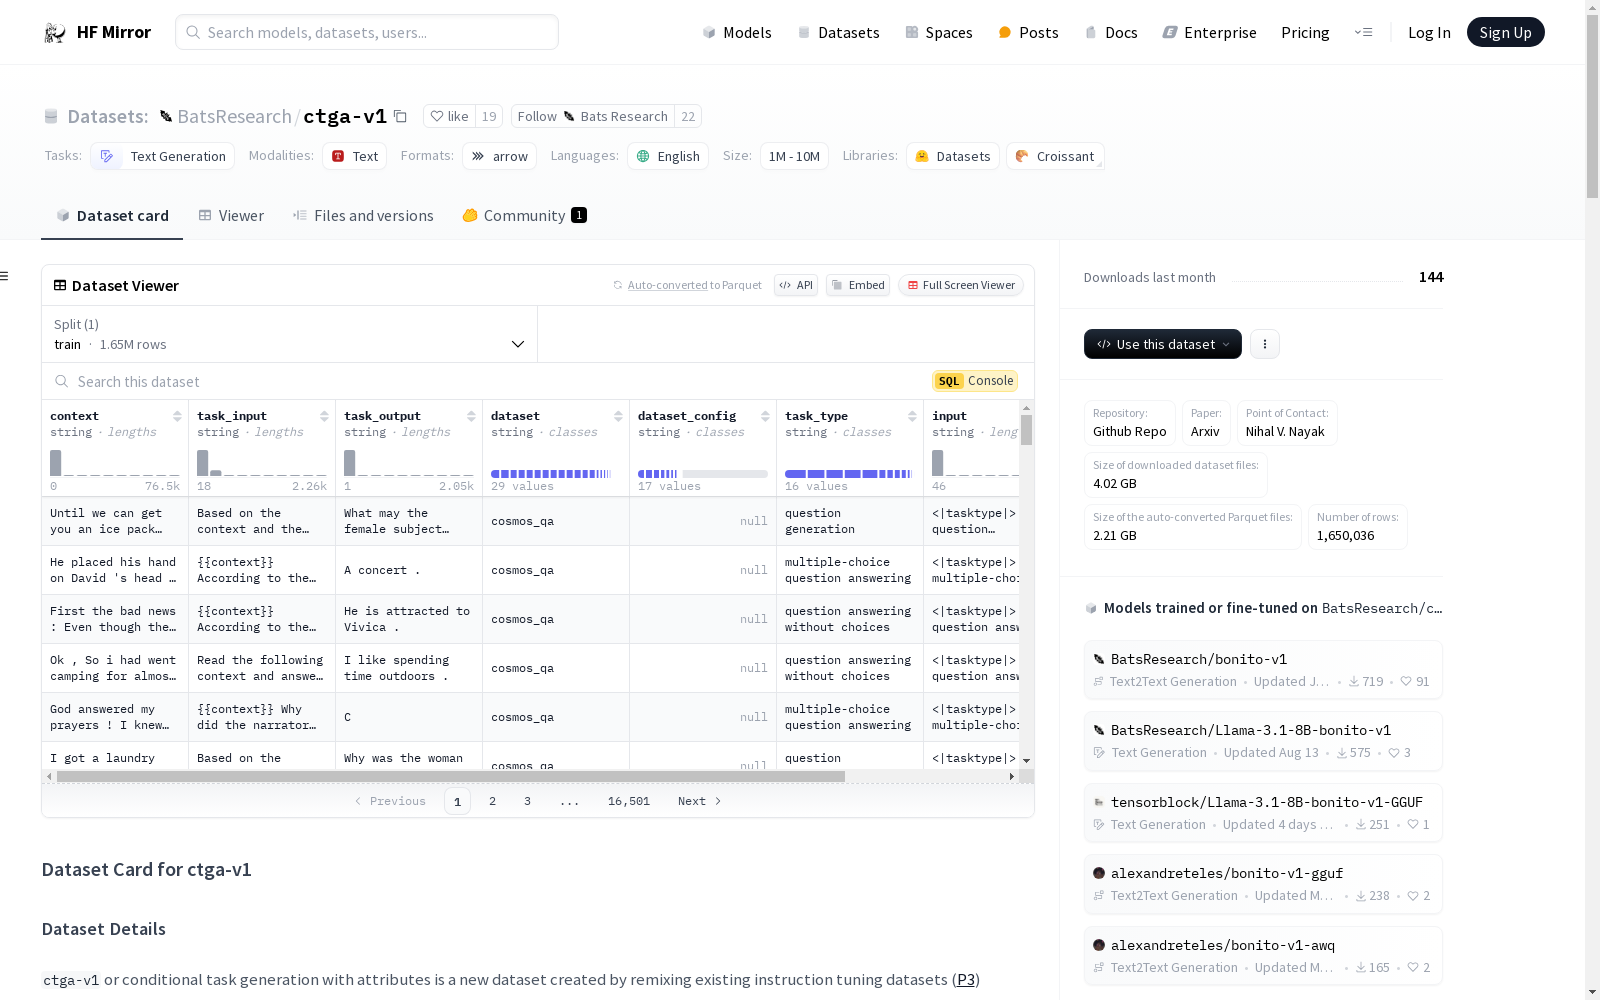
Task: Copy the dataset name ctga-v1 with copy icon
Action: (x=400, y=116)
